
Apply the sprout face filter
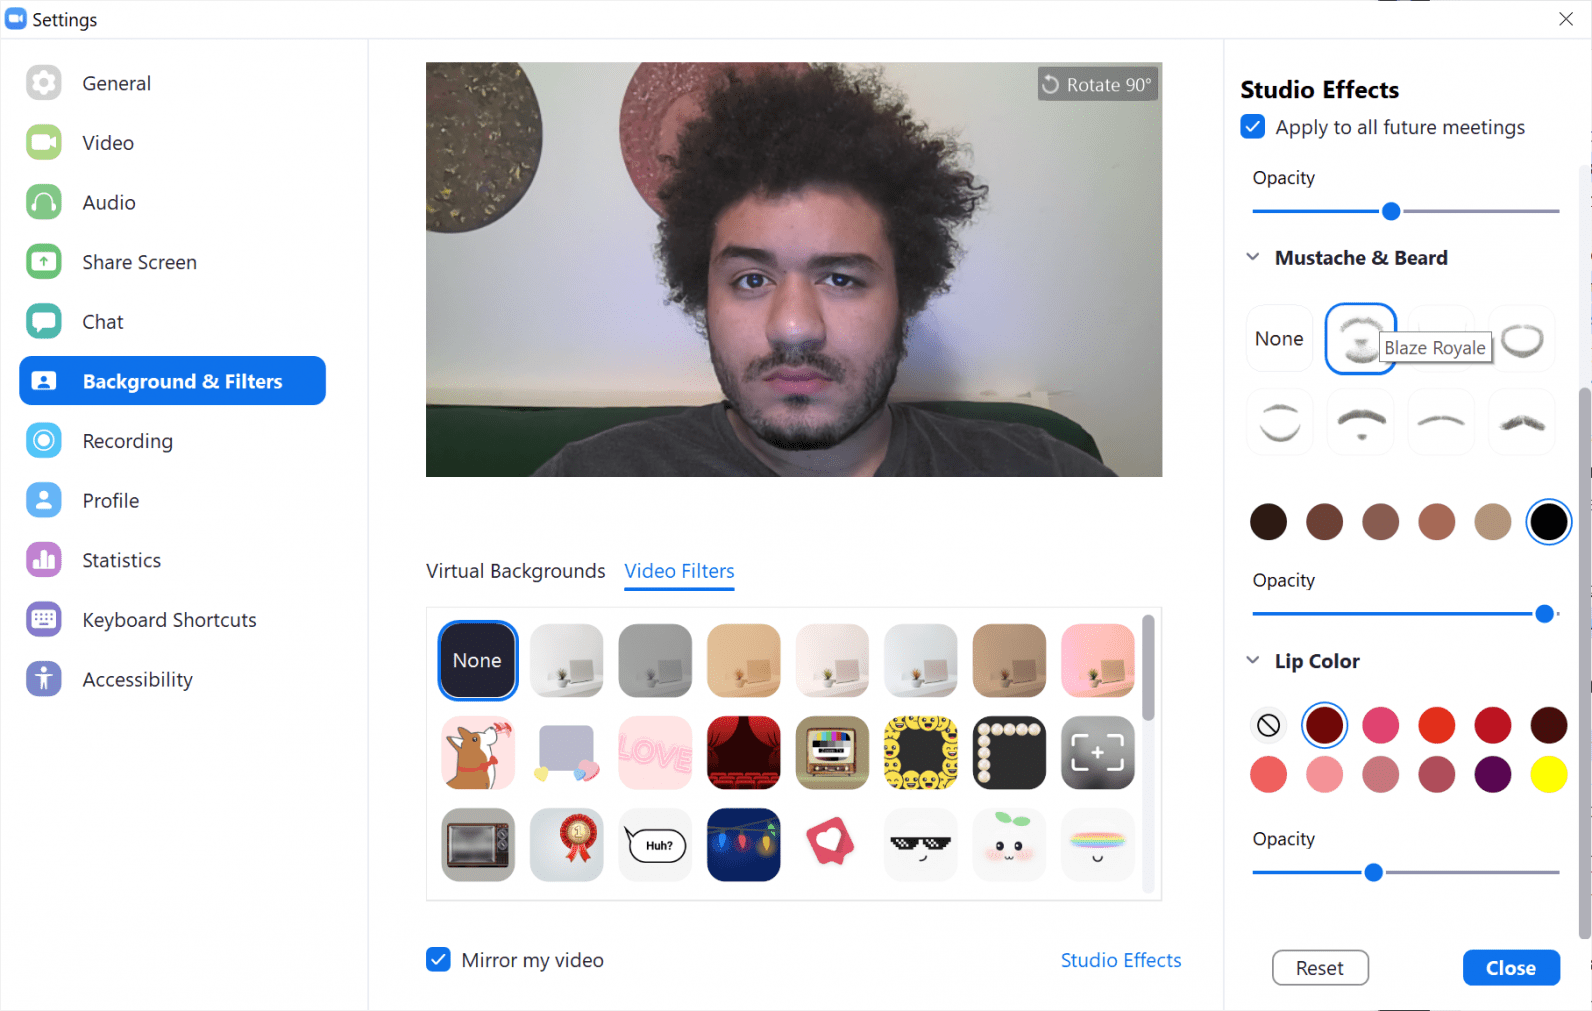pyautogui.click(x=1009, y=845)
